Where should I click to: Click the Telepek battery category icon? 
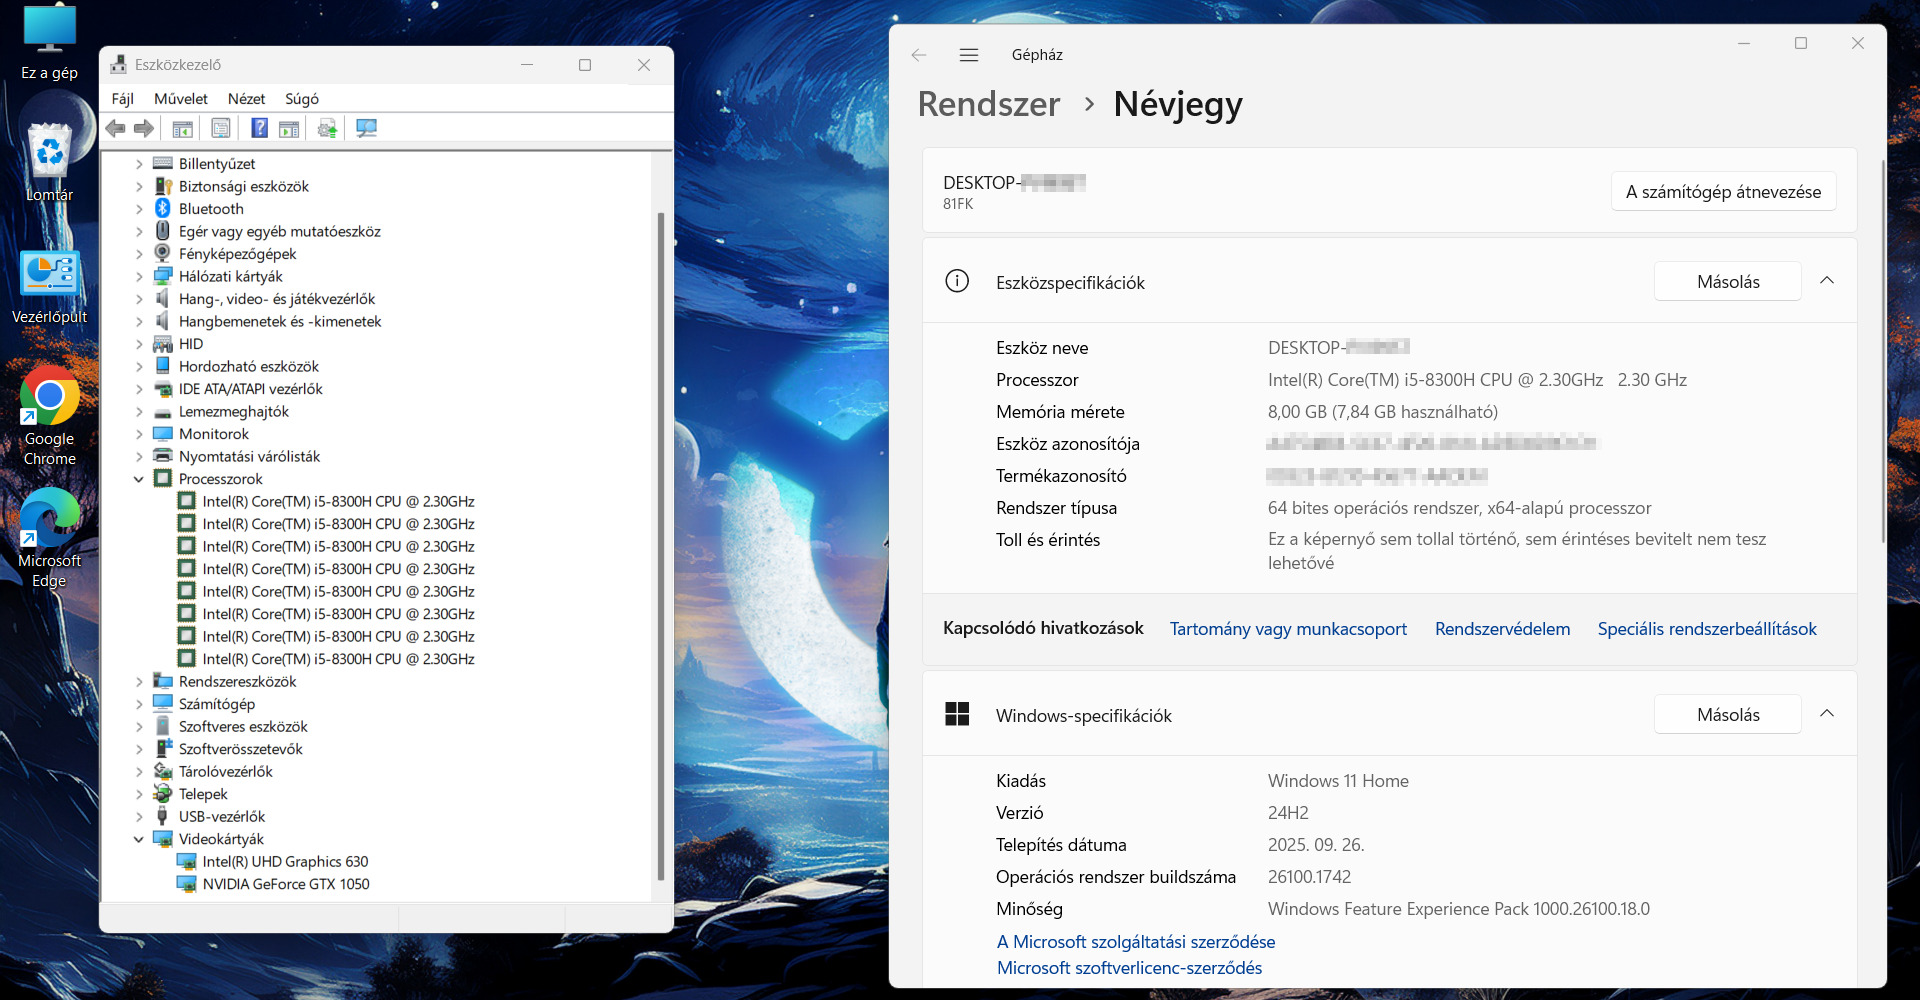coord(163,793)
